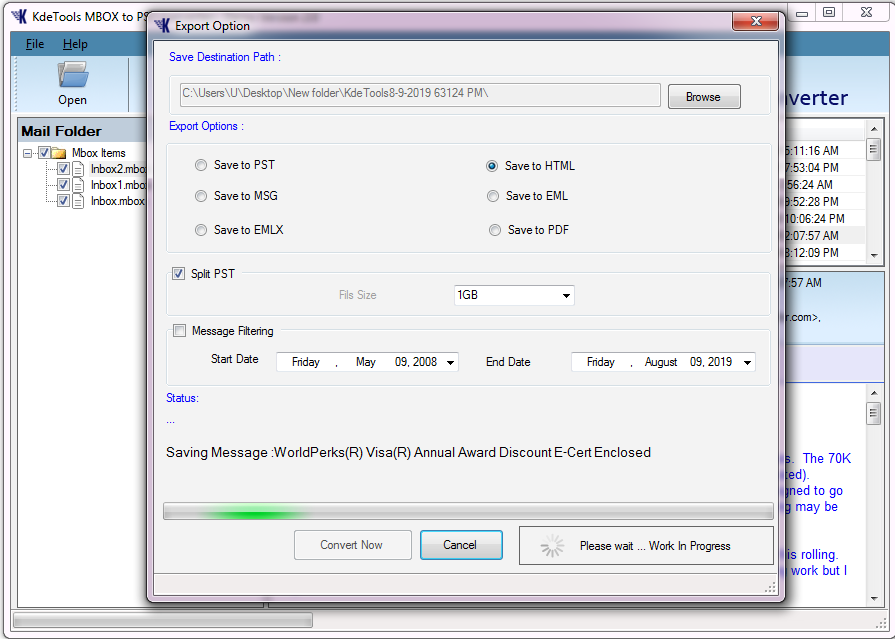Screen dimensions: 895x639
Task: Select the Save to PST option
Action: coord(201,165)
